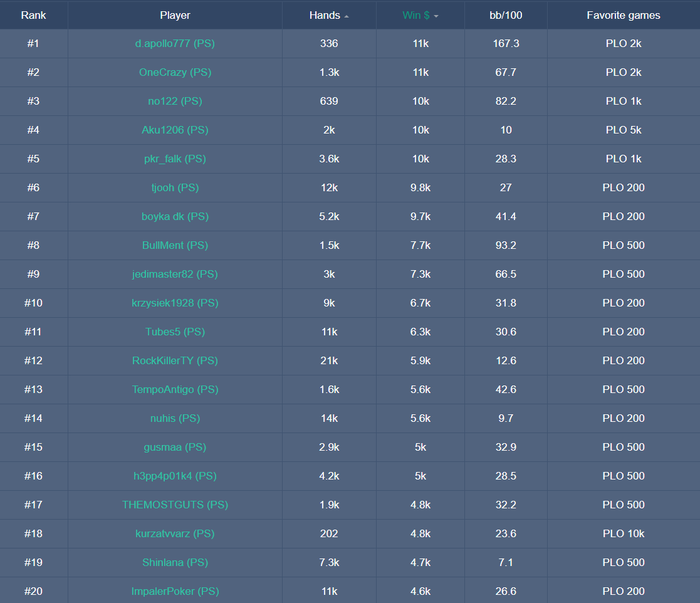Open player gusmaa (PS) profile
700x603 pixels.
[x=175, y=447]
